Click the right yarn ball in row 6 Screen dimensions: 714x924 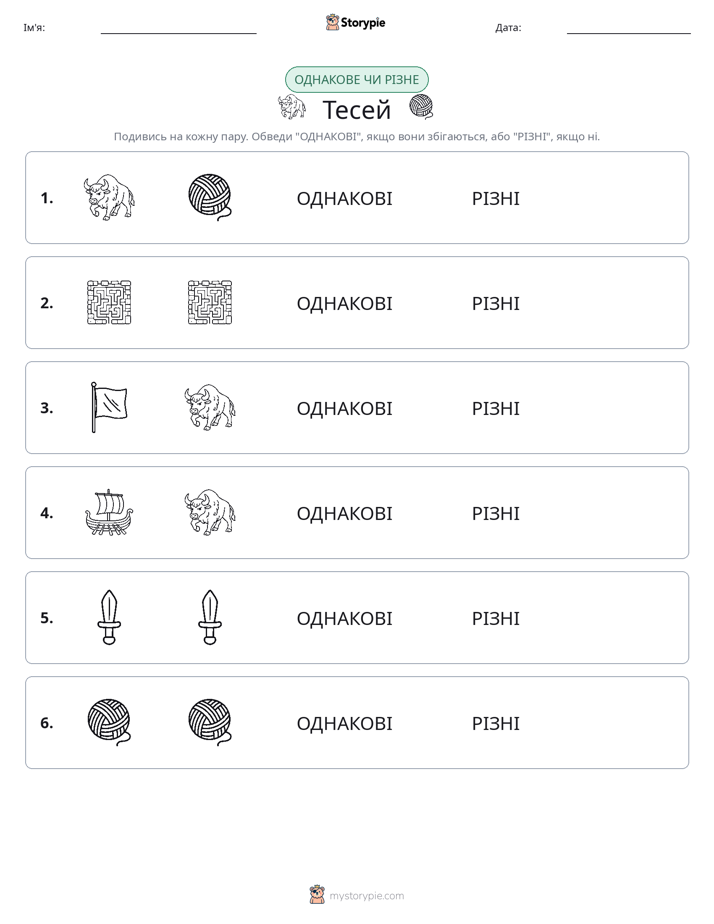point(210,722)
